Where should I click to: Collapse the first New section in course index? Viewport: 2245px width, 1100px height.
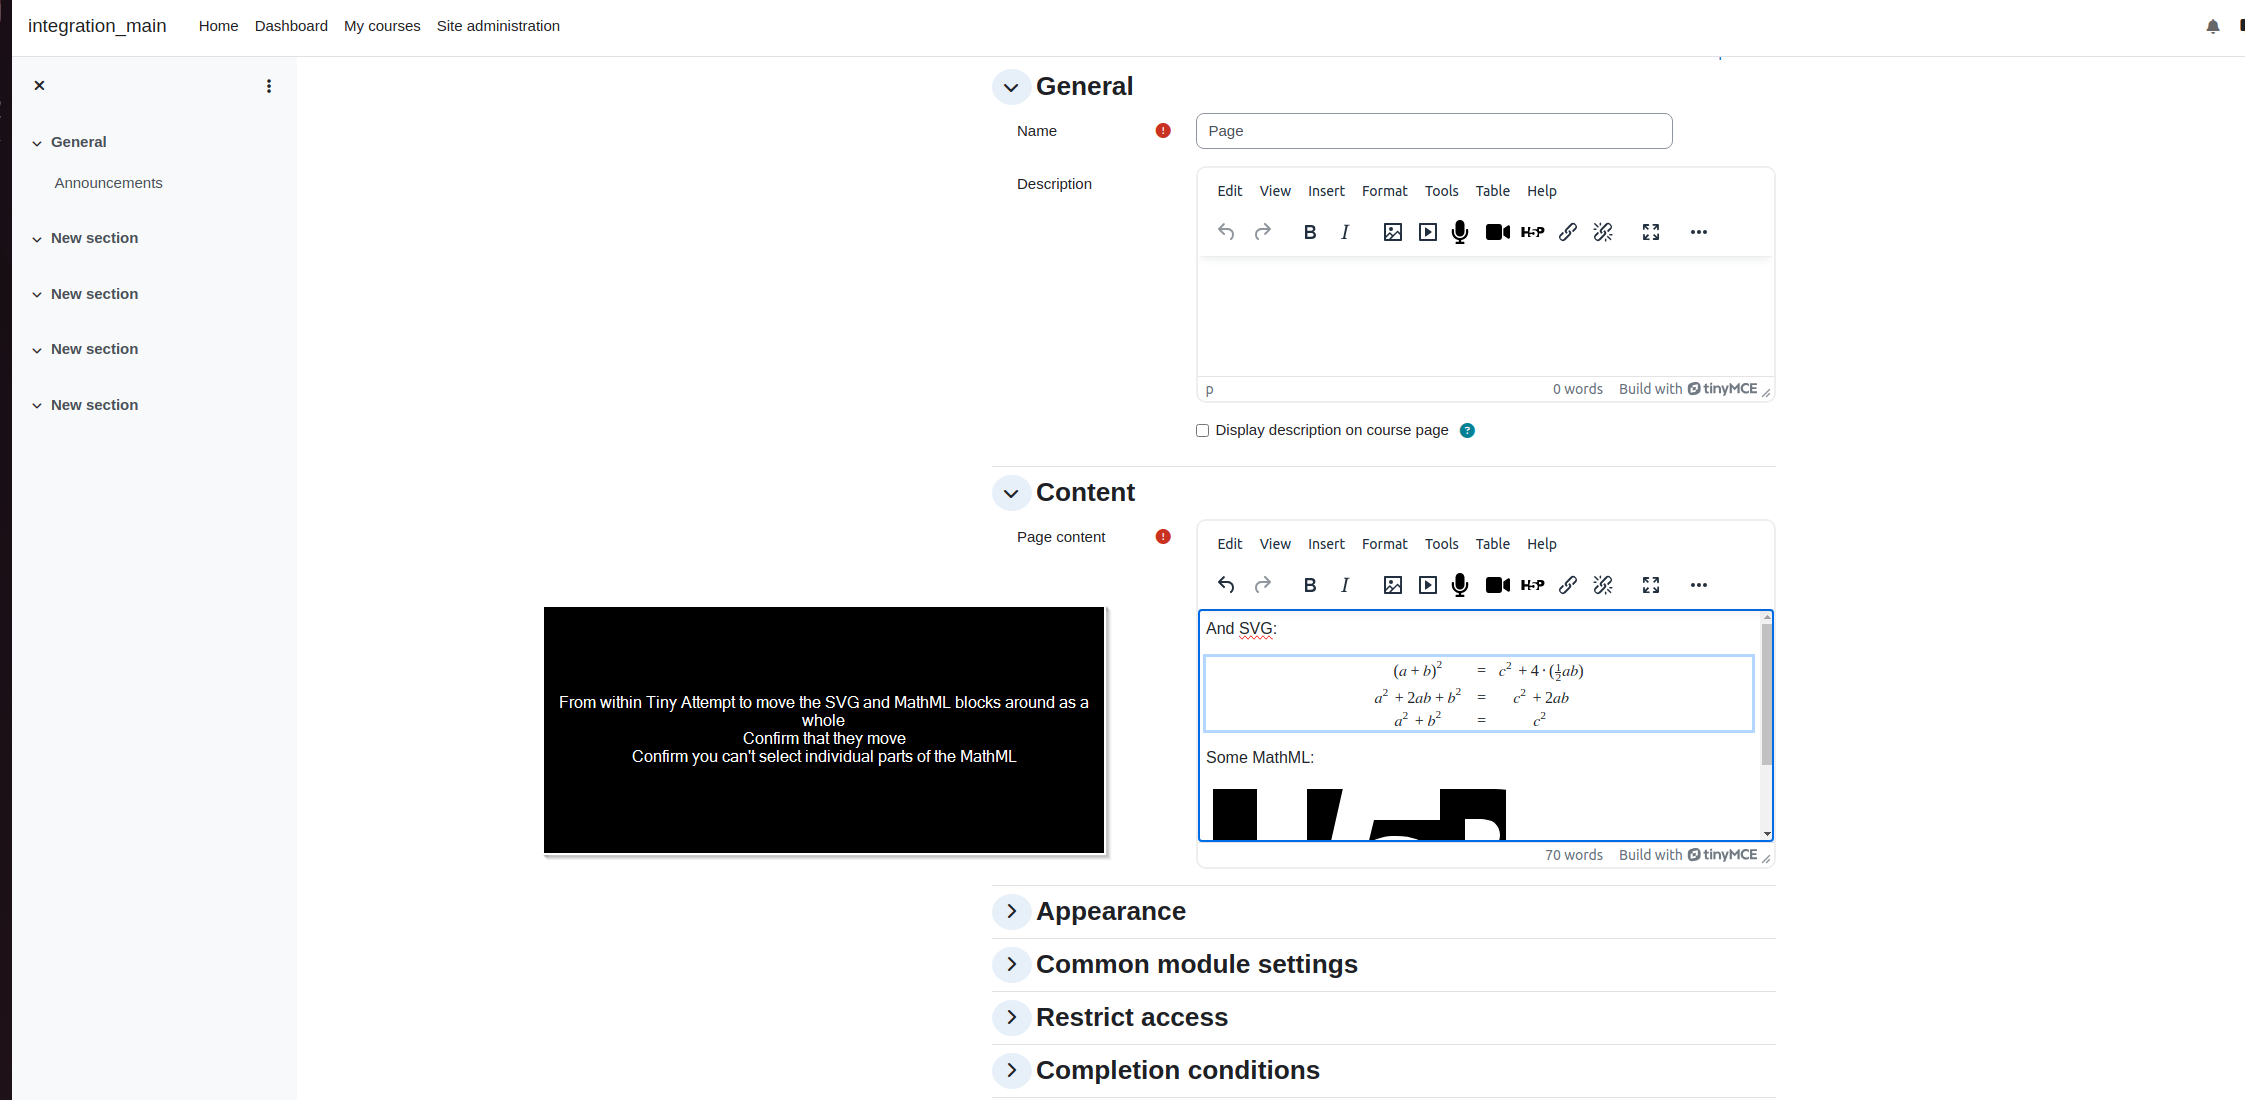(x=37, y=239)
